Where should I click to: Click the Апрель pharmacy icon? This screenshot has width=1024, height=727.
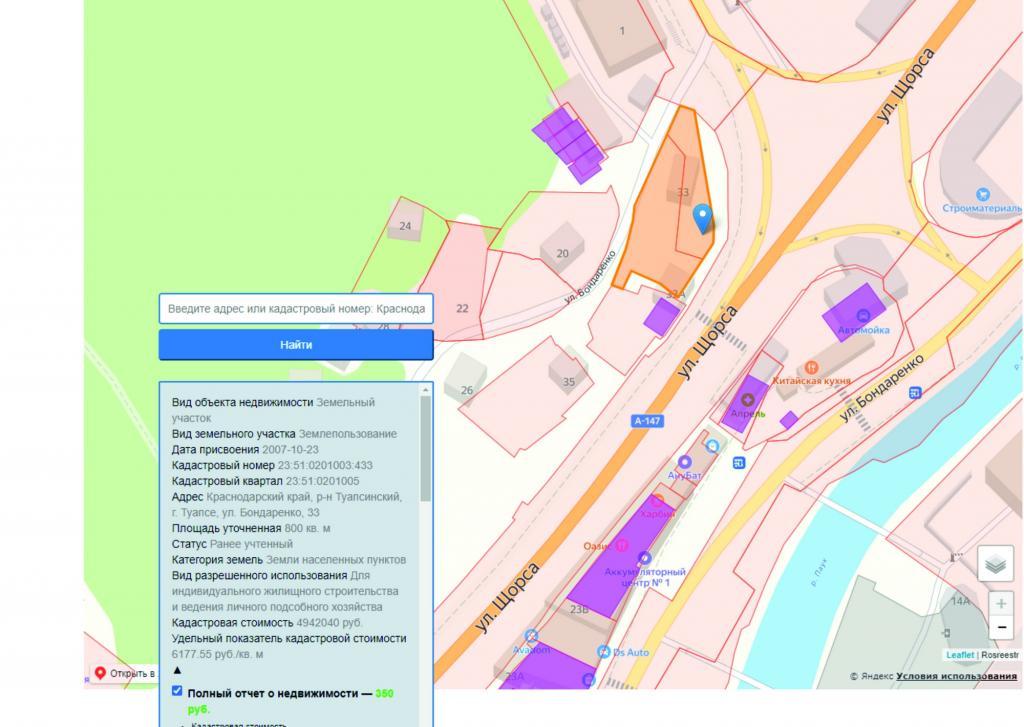(x=748, y=400)
